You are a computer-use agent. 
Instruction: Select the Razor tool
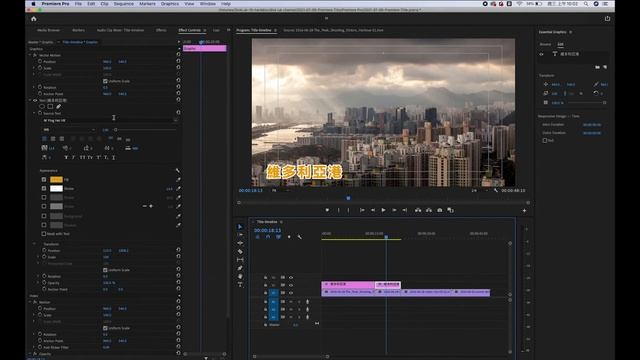click(240, 251)
